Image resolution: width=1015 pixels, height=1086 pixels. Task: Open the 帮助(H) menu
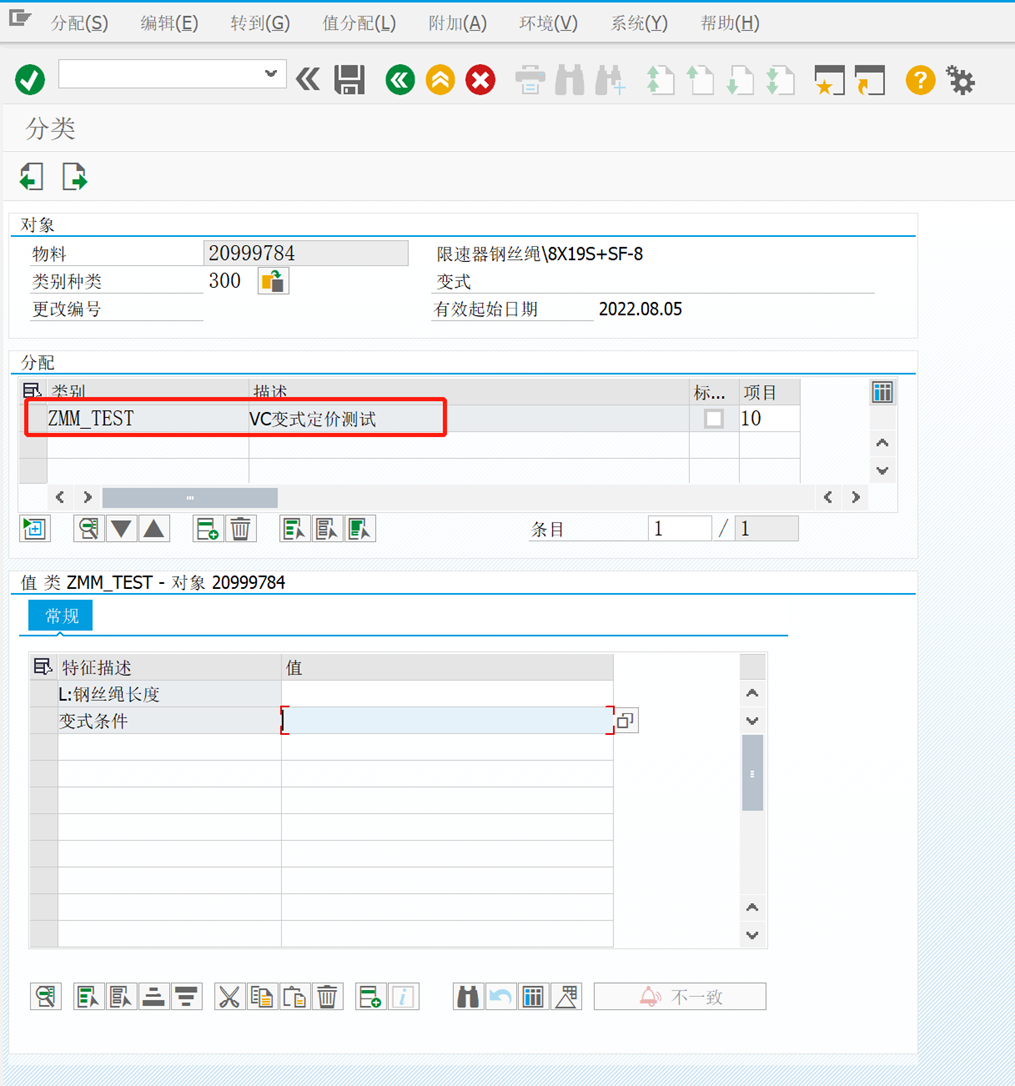coord(730,24)
